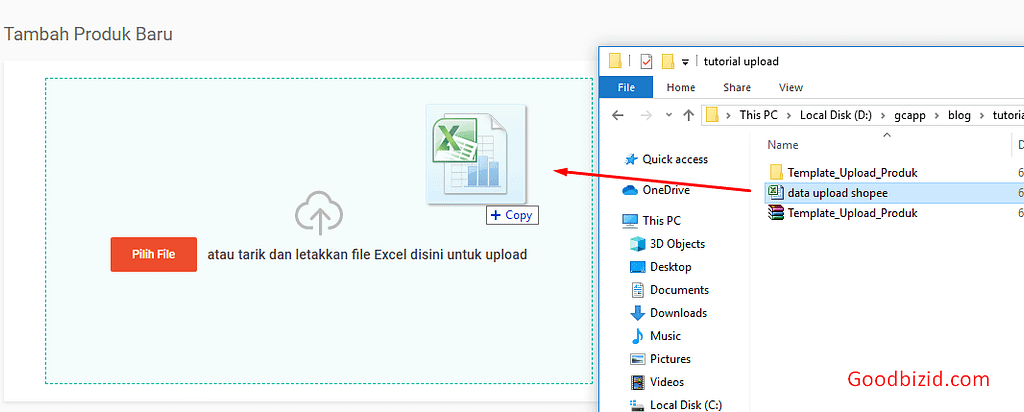Select Downloads in the sidebar
Image resolution: width=1024 pixels, height=412 pixels.
pos(677,313)
